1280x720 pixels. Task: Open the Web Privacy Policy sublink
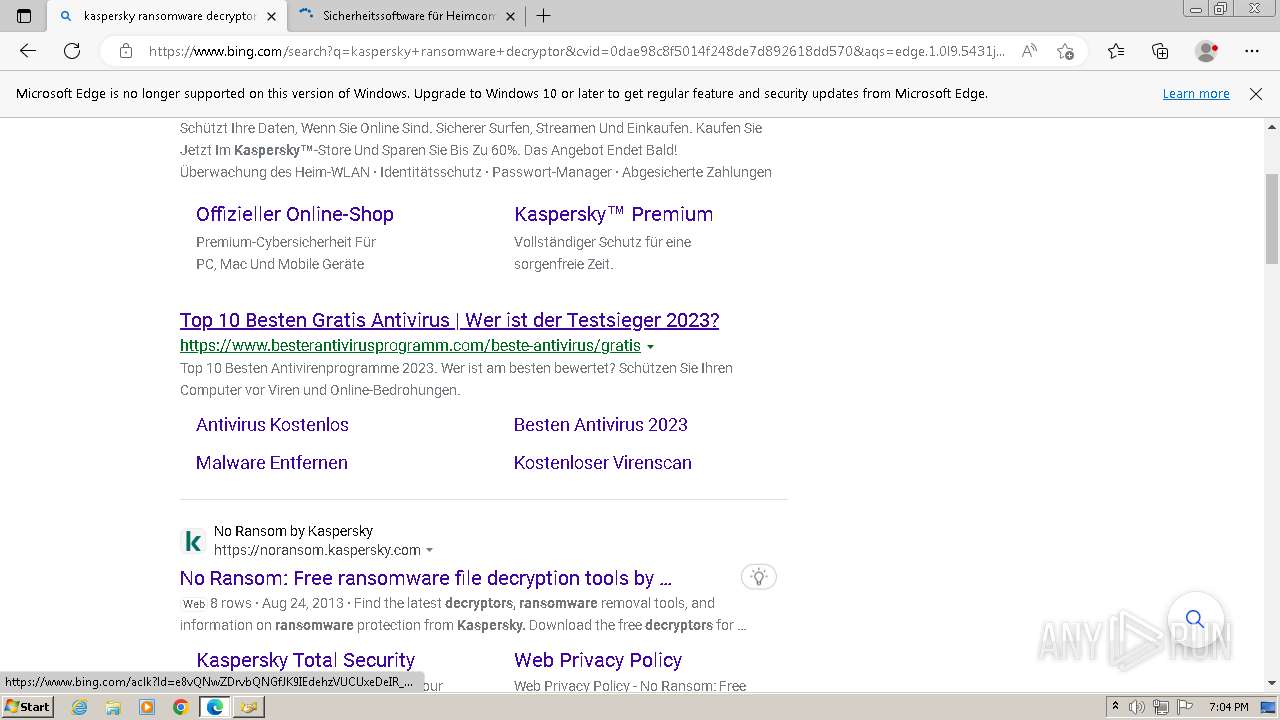click(x=598, y=660)
